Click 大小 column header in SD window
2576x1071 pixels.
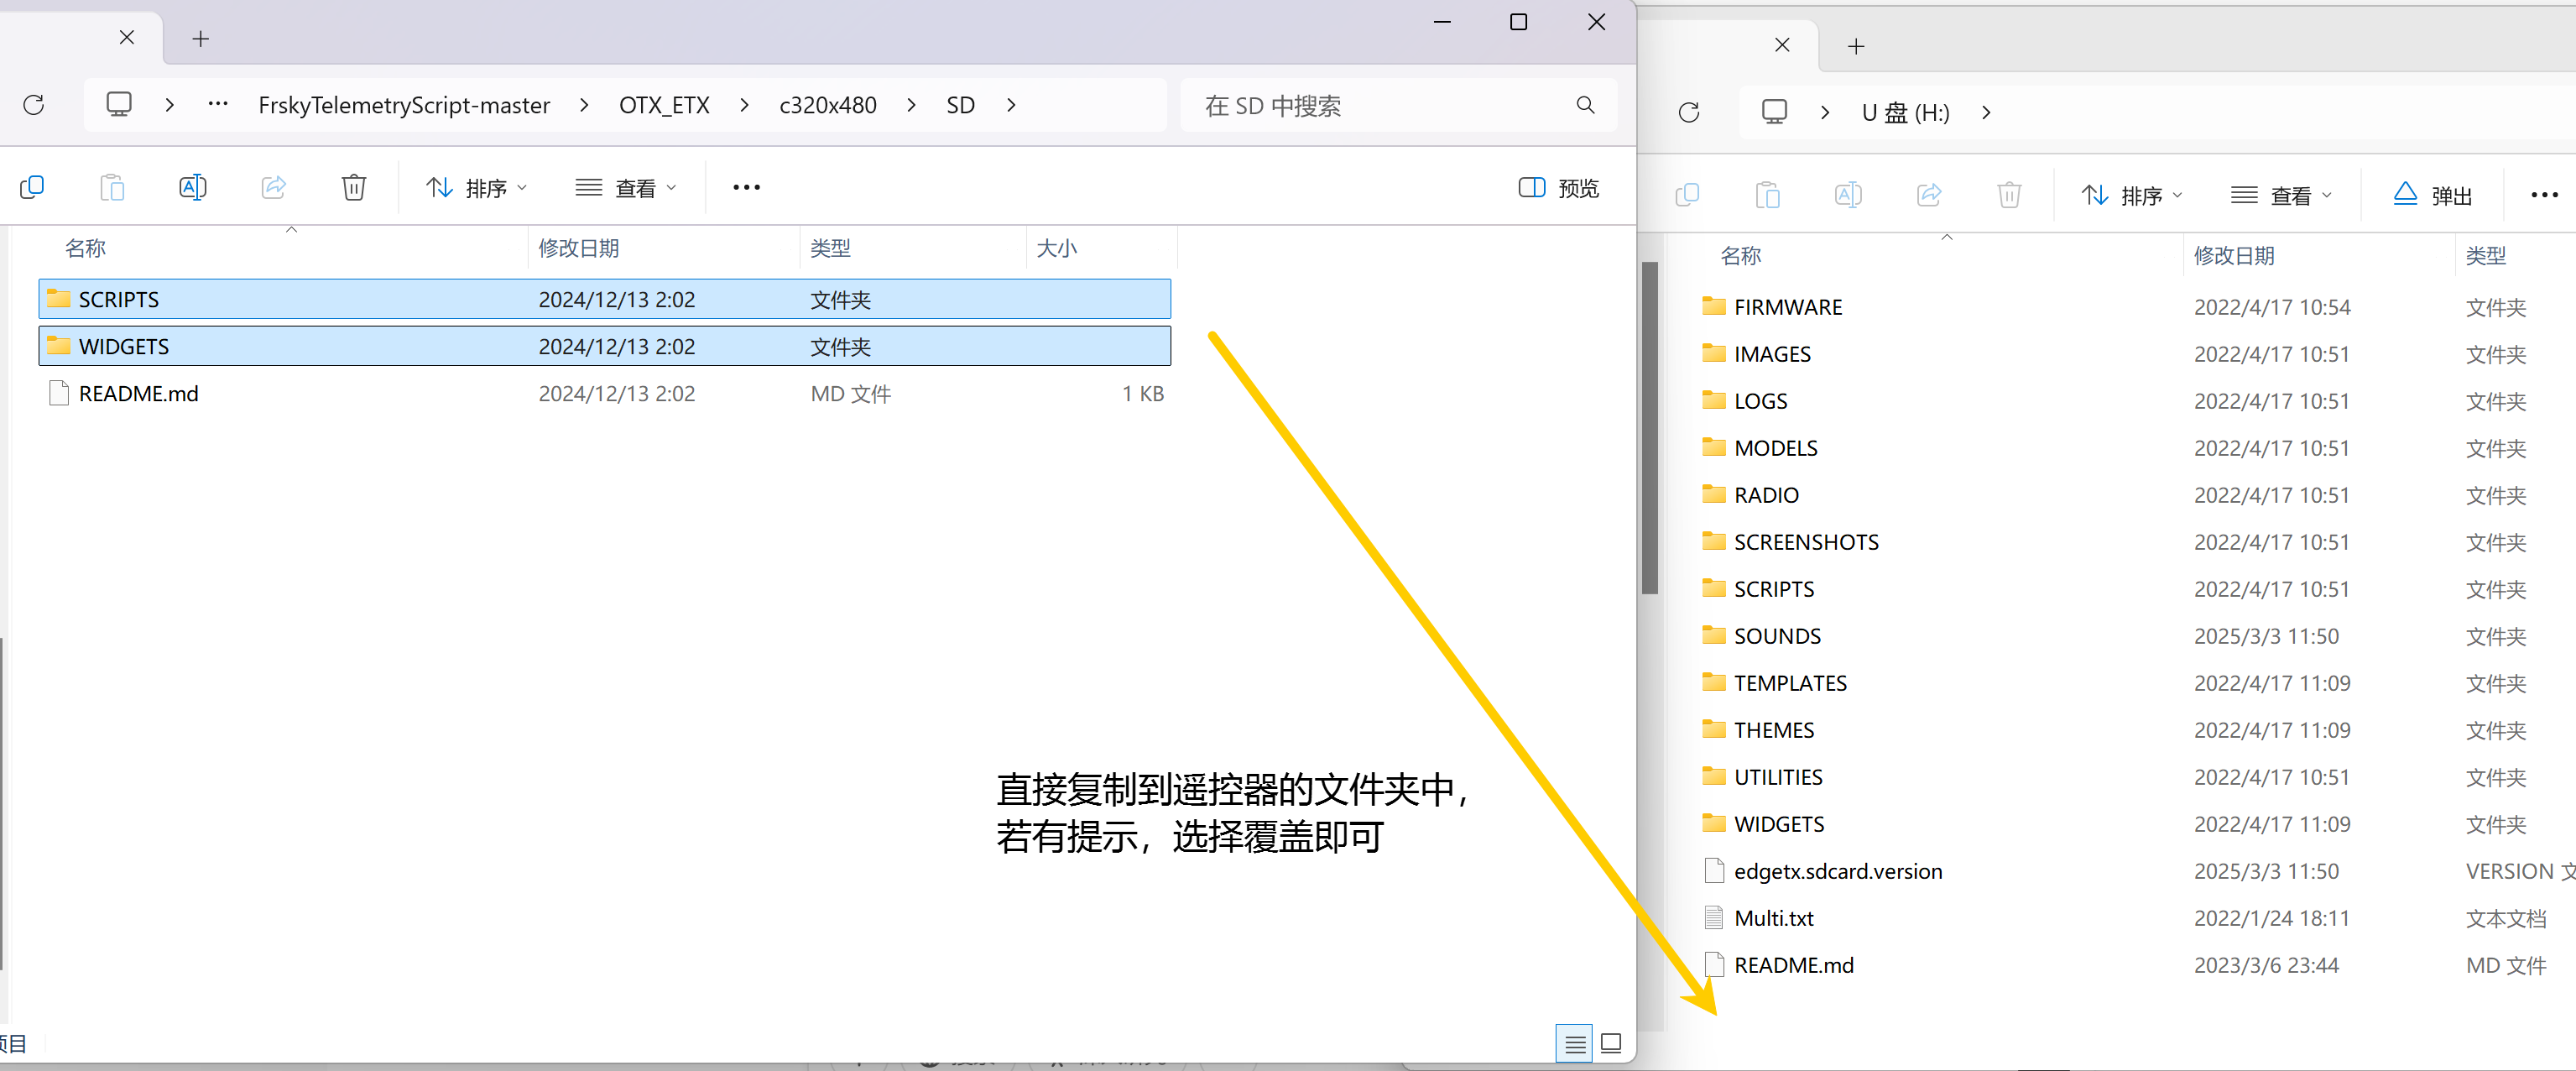coord(1056,248)
